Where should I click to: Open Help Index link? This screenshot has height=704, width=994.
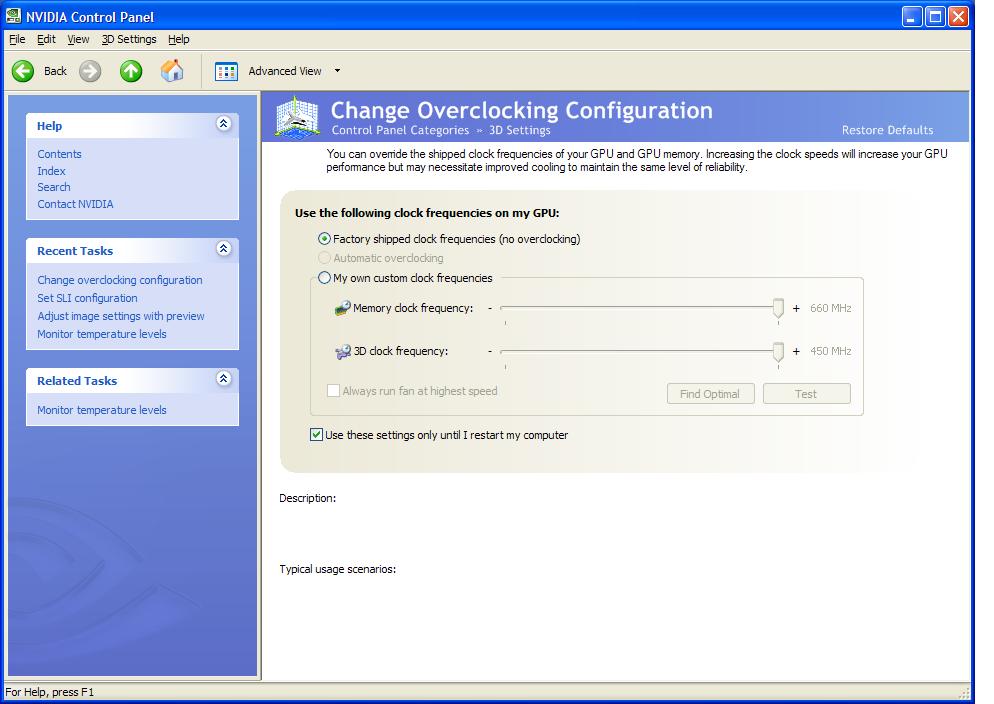click(x=51, y=171)
